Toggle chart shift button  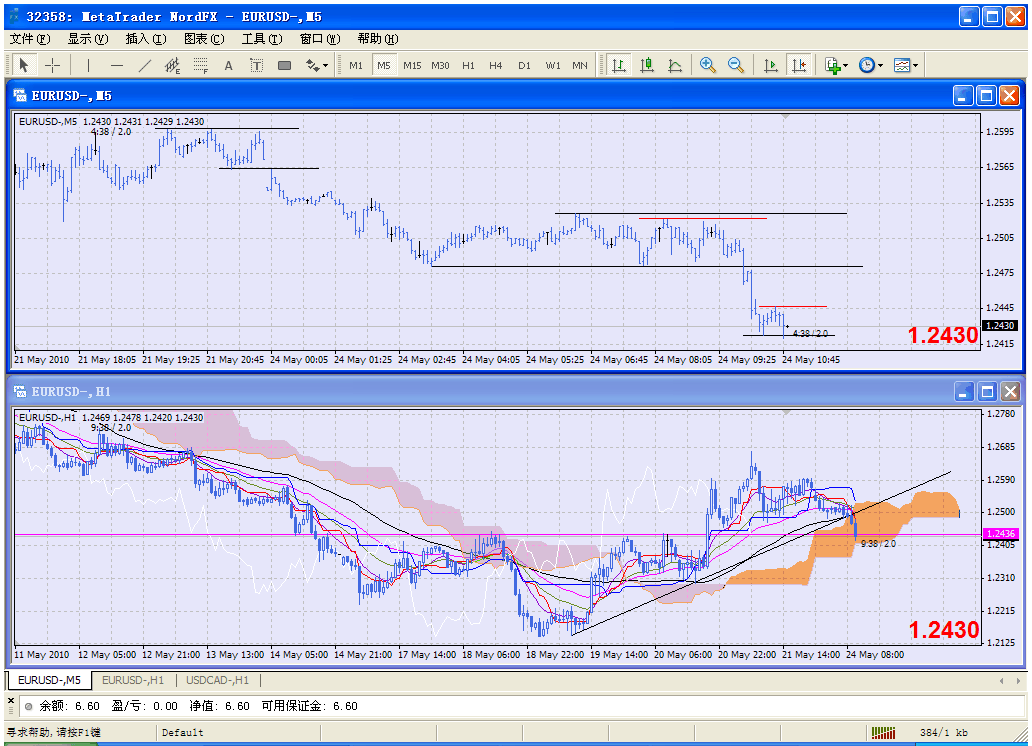coord(799,65)
